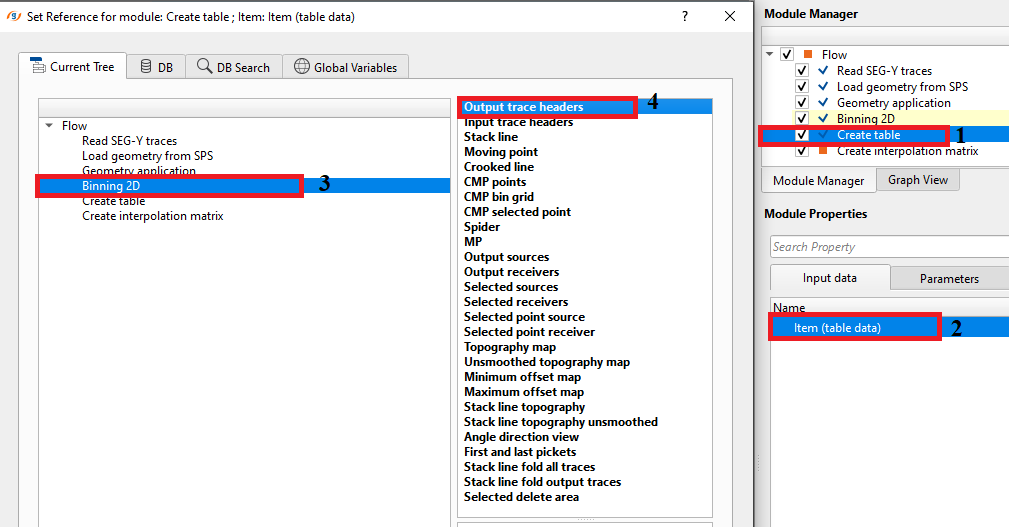Choose Moving point item

pyautogui.click(x=501, y=152)
